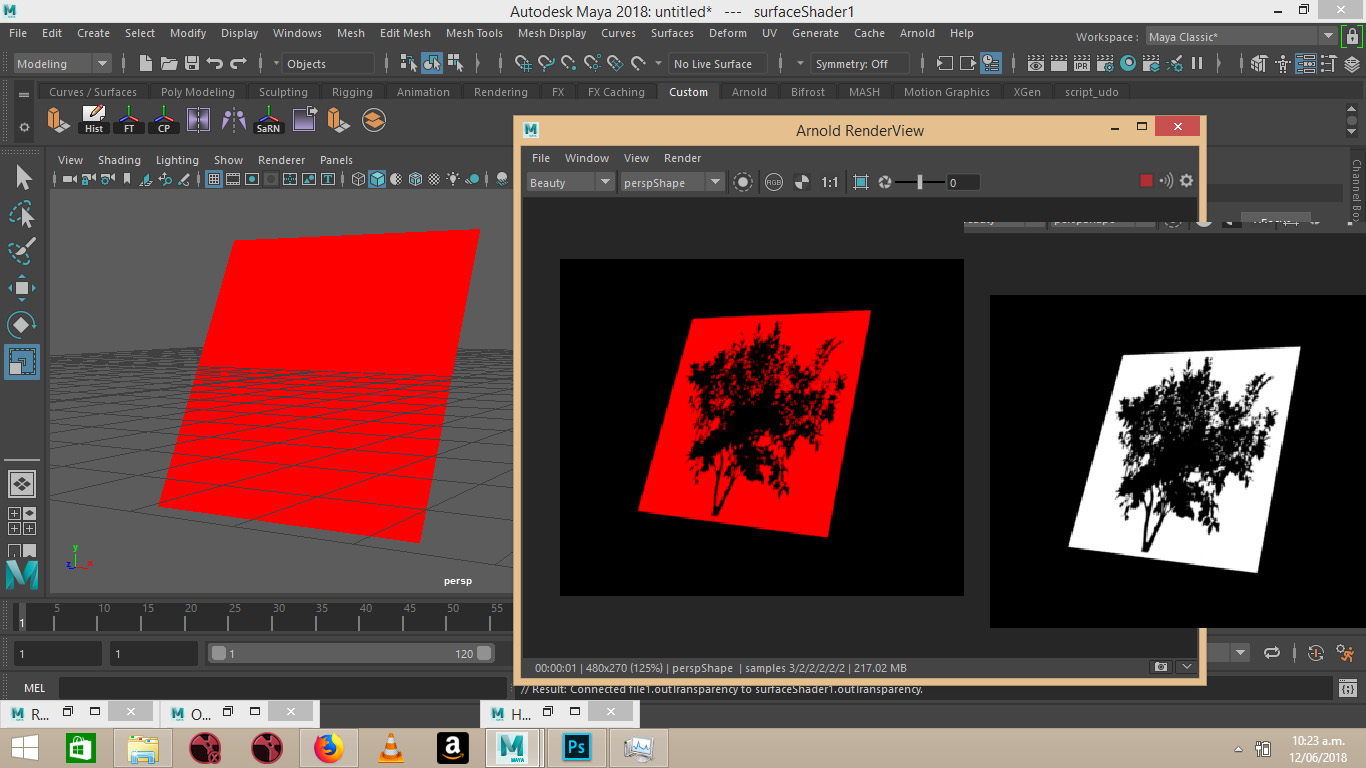Click the SaRN shelf icon
This screenshot has width=1366, height=768.
pos(268,120)
